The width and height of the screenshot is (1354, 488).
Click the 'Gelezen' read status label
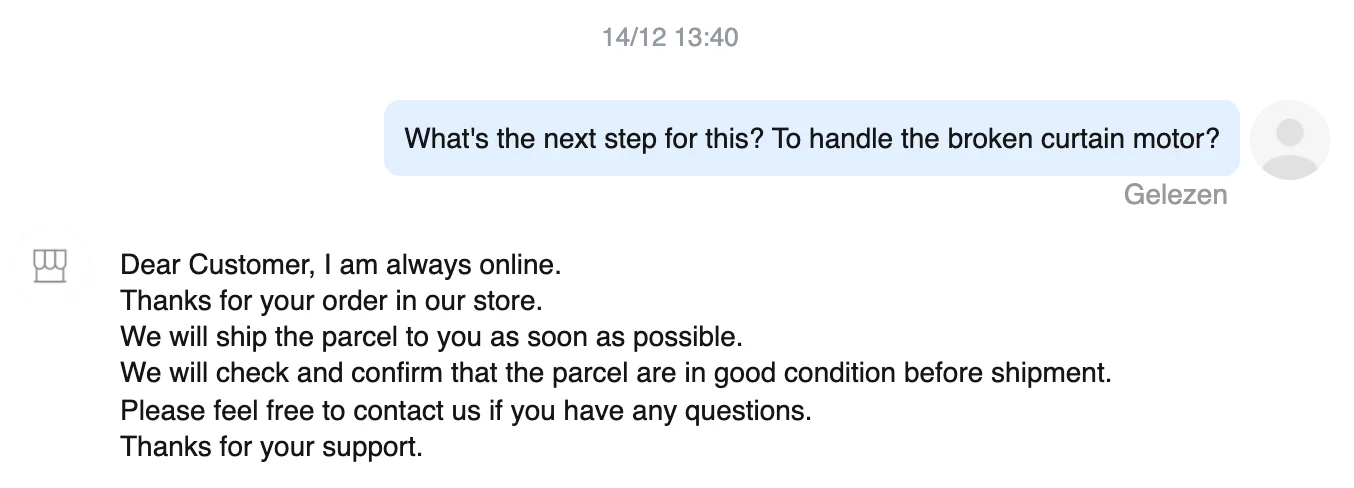1175,194
